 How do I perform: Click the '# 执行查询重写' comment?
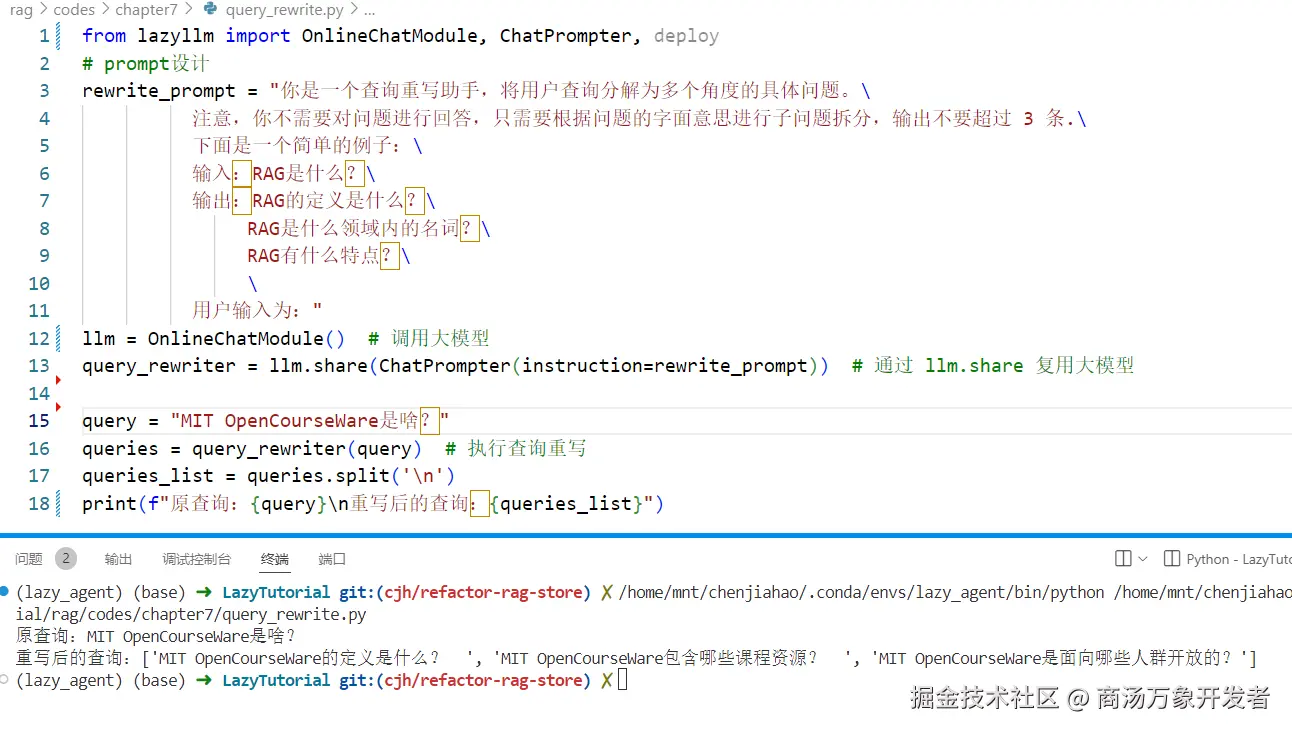[516, 448]
